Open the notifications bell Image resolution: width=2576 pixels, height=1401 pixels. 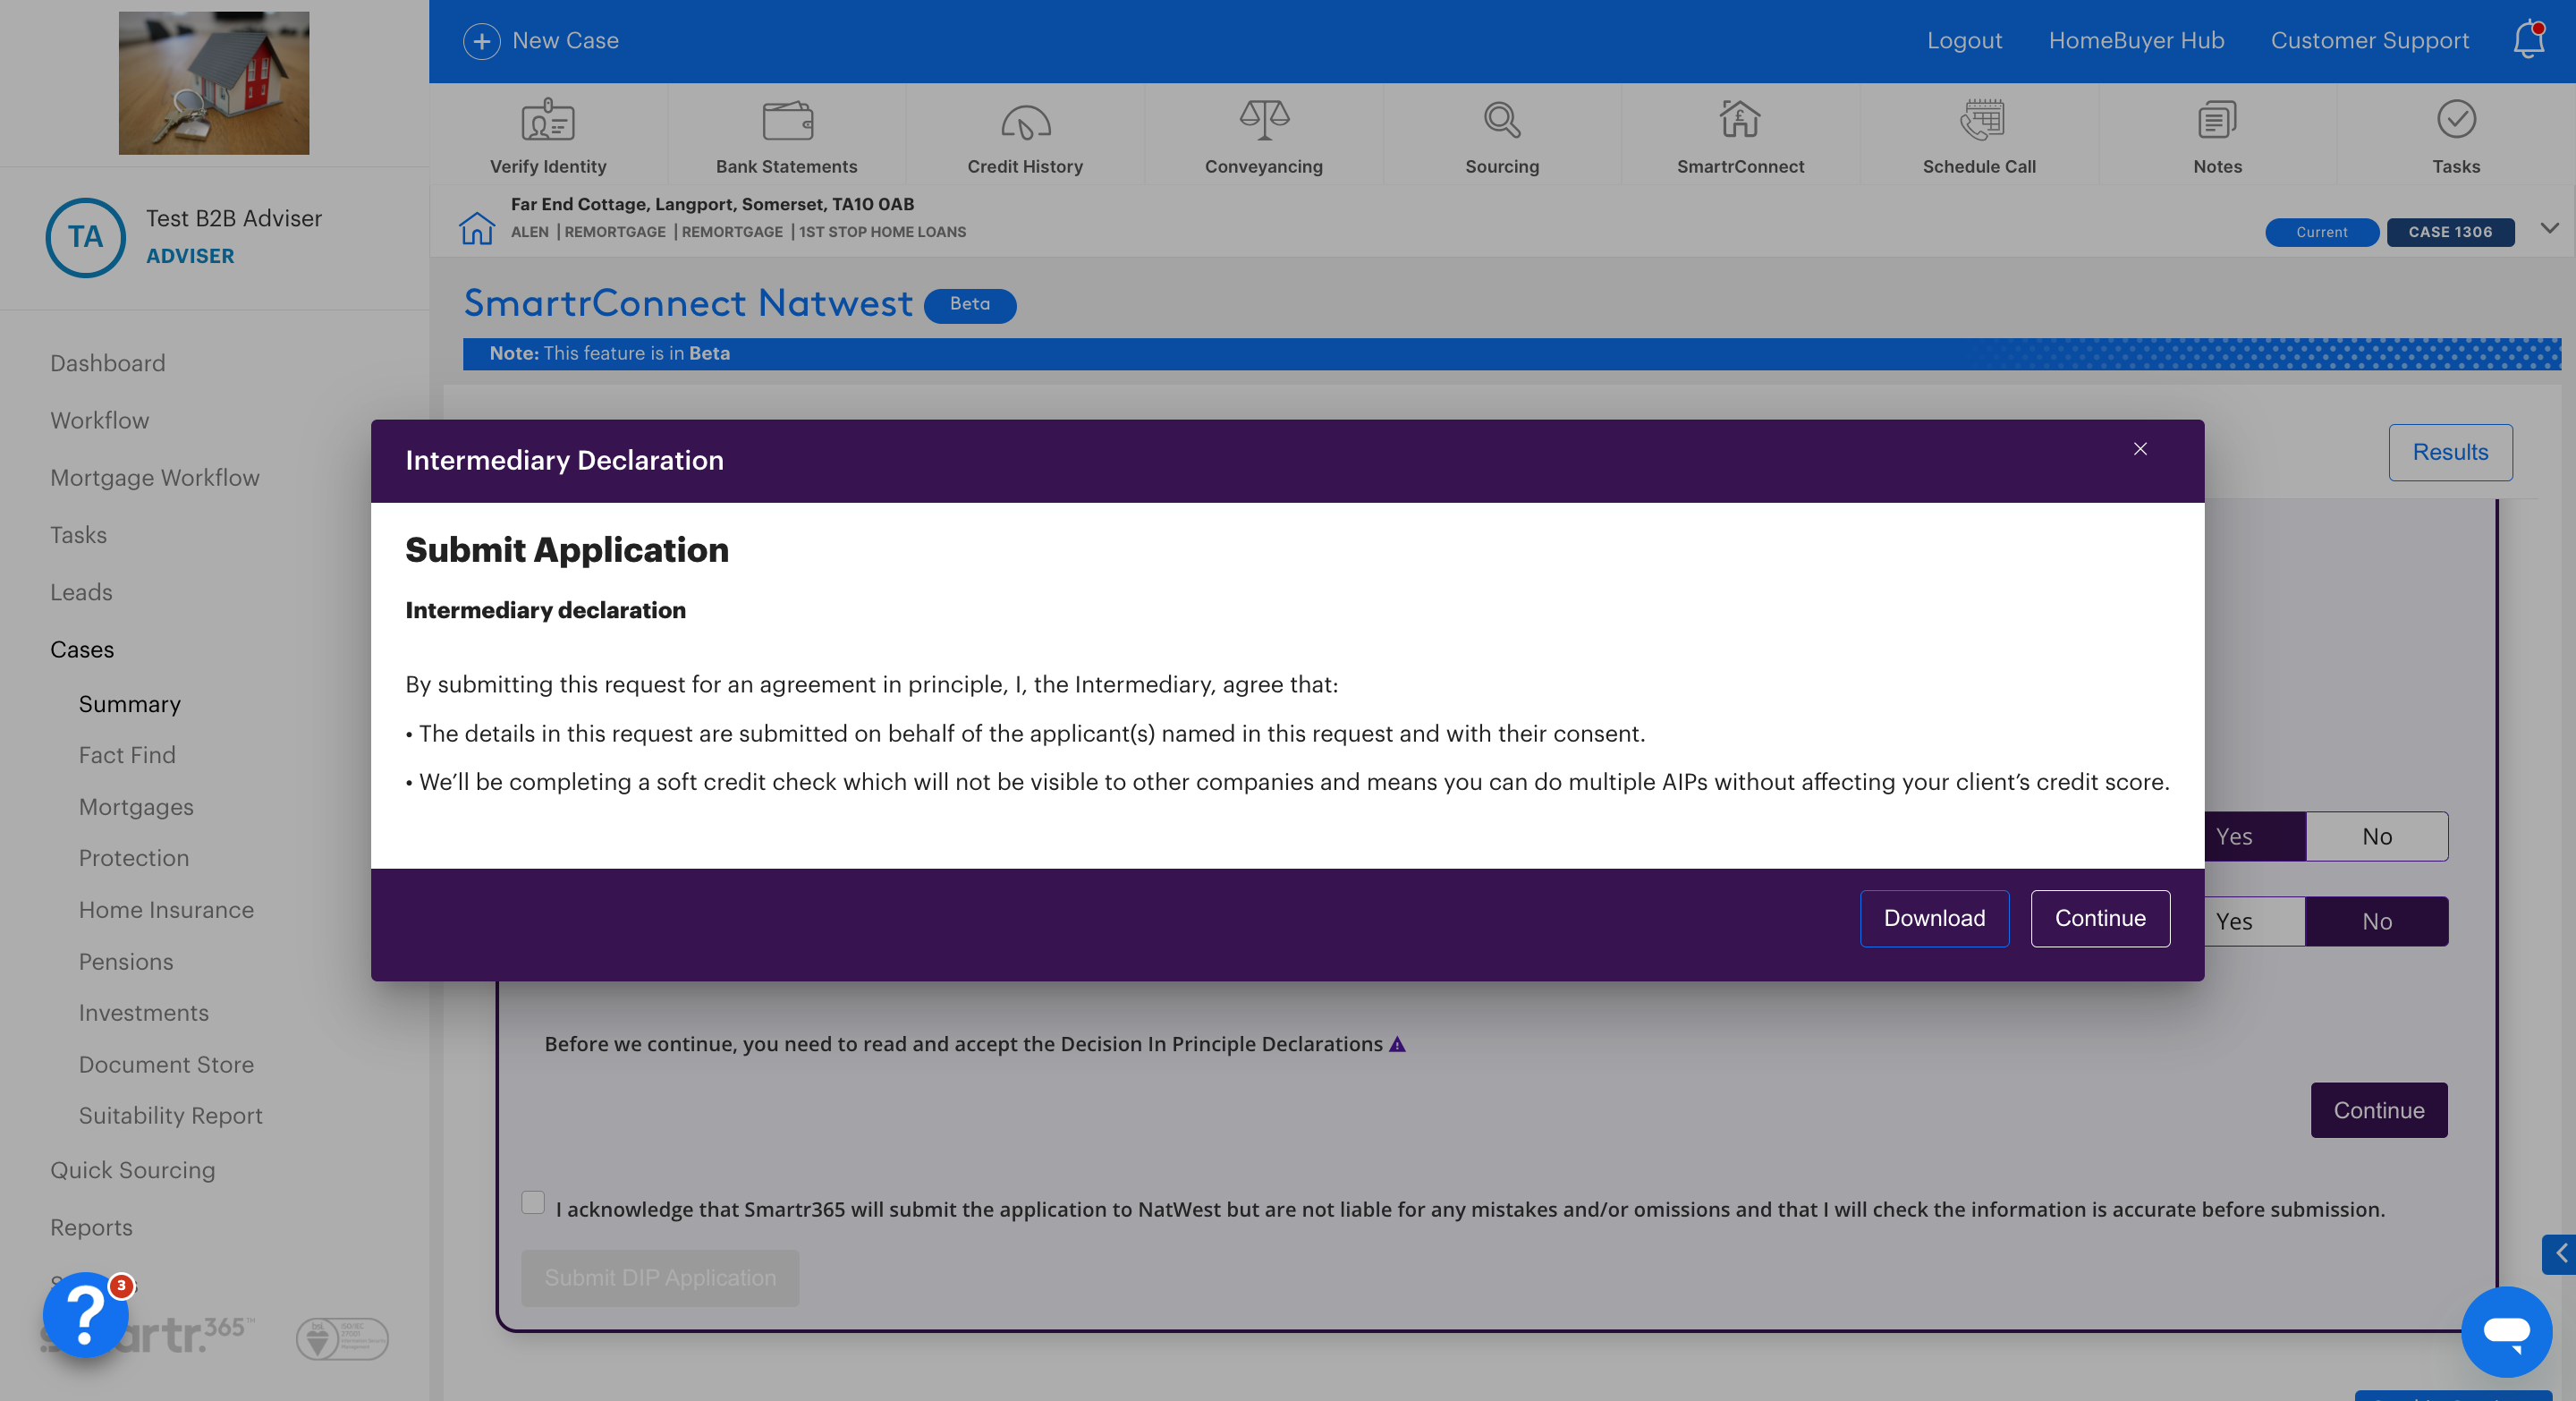(2529, 39)
